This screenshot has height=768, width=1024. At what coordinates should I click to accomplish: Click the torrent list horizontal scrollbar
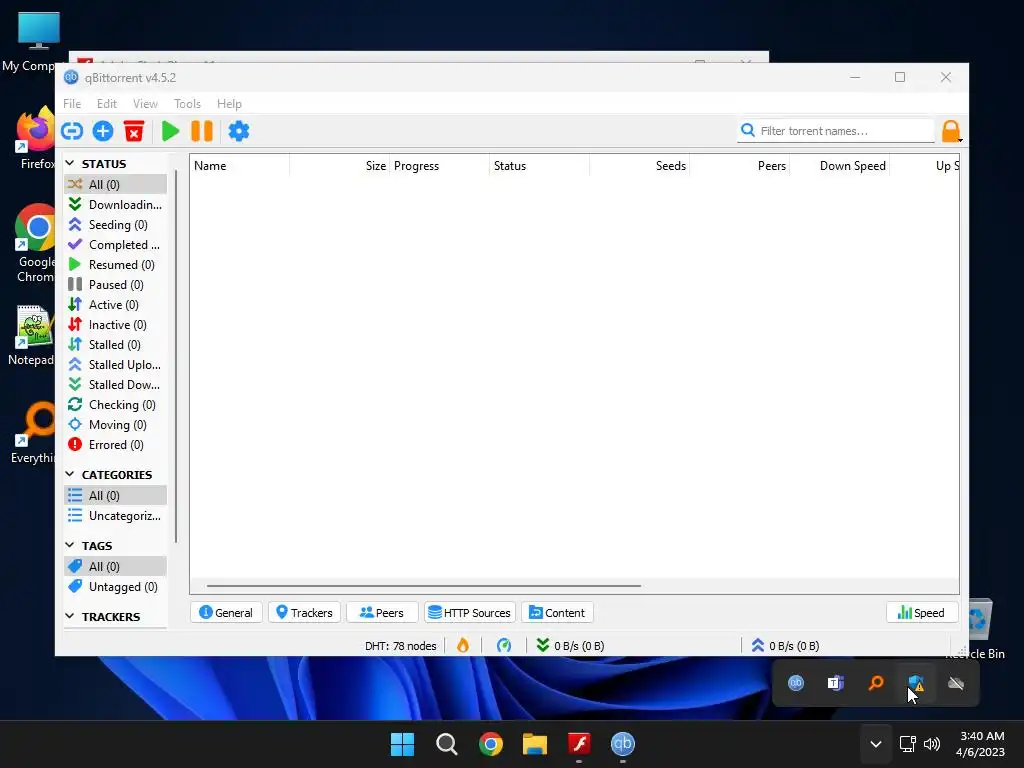[424, 586]
